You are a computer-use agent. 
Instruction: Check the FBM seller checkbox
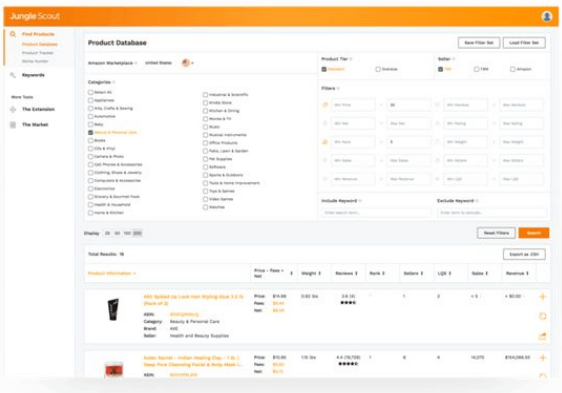pyautogui.click(x=476, y=69)
